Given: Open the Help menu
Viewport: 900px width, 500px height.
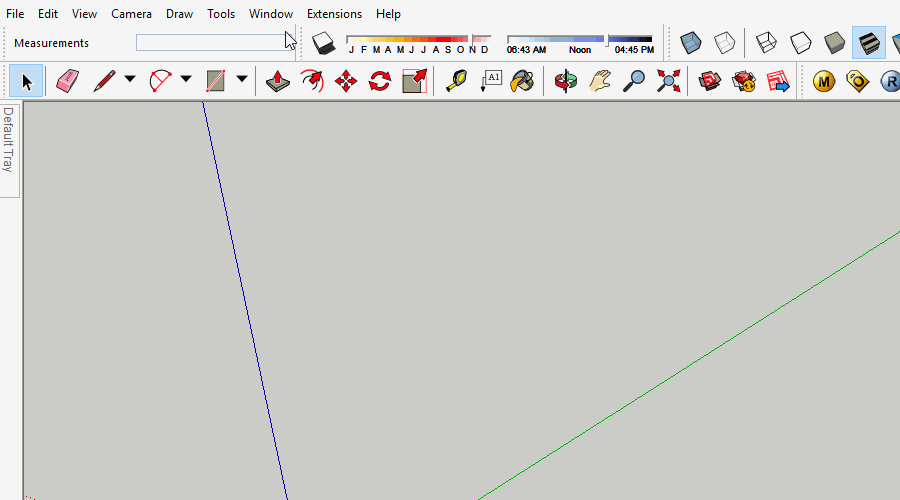Looking at the screenshot, I should point(388,14).
